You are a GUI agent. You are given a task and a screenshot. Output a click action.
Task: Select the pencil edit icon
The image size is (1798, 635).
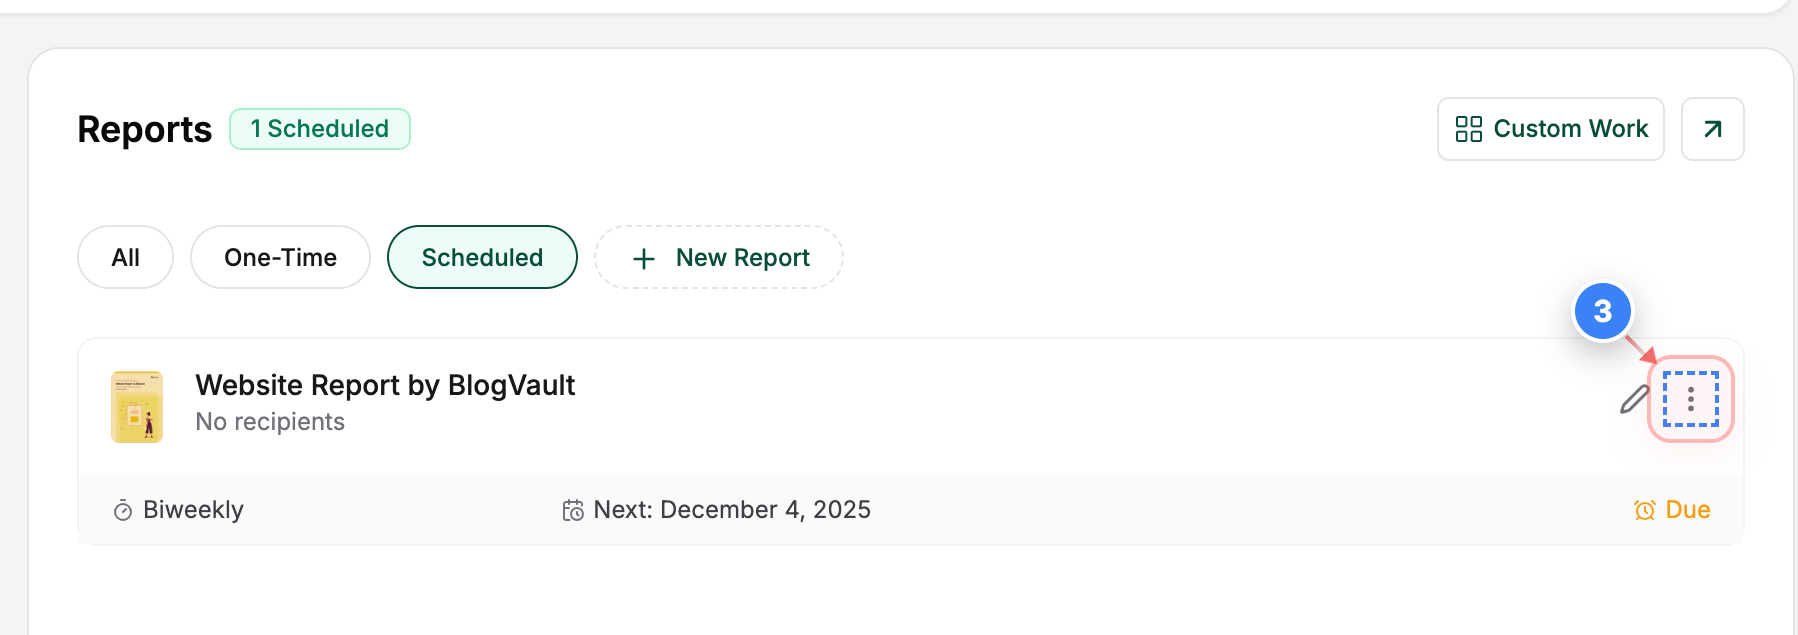[x=1633, y=401]
